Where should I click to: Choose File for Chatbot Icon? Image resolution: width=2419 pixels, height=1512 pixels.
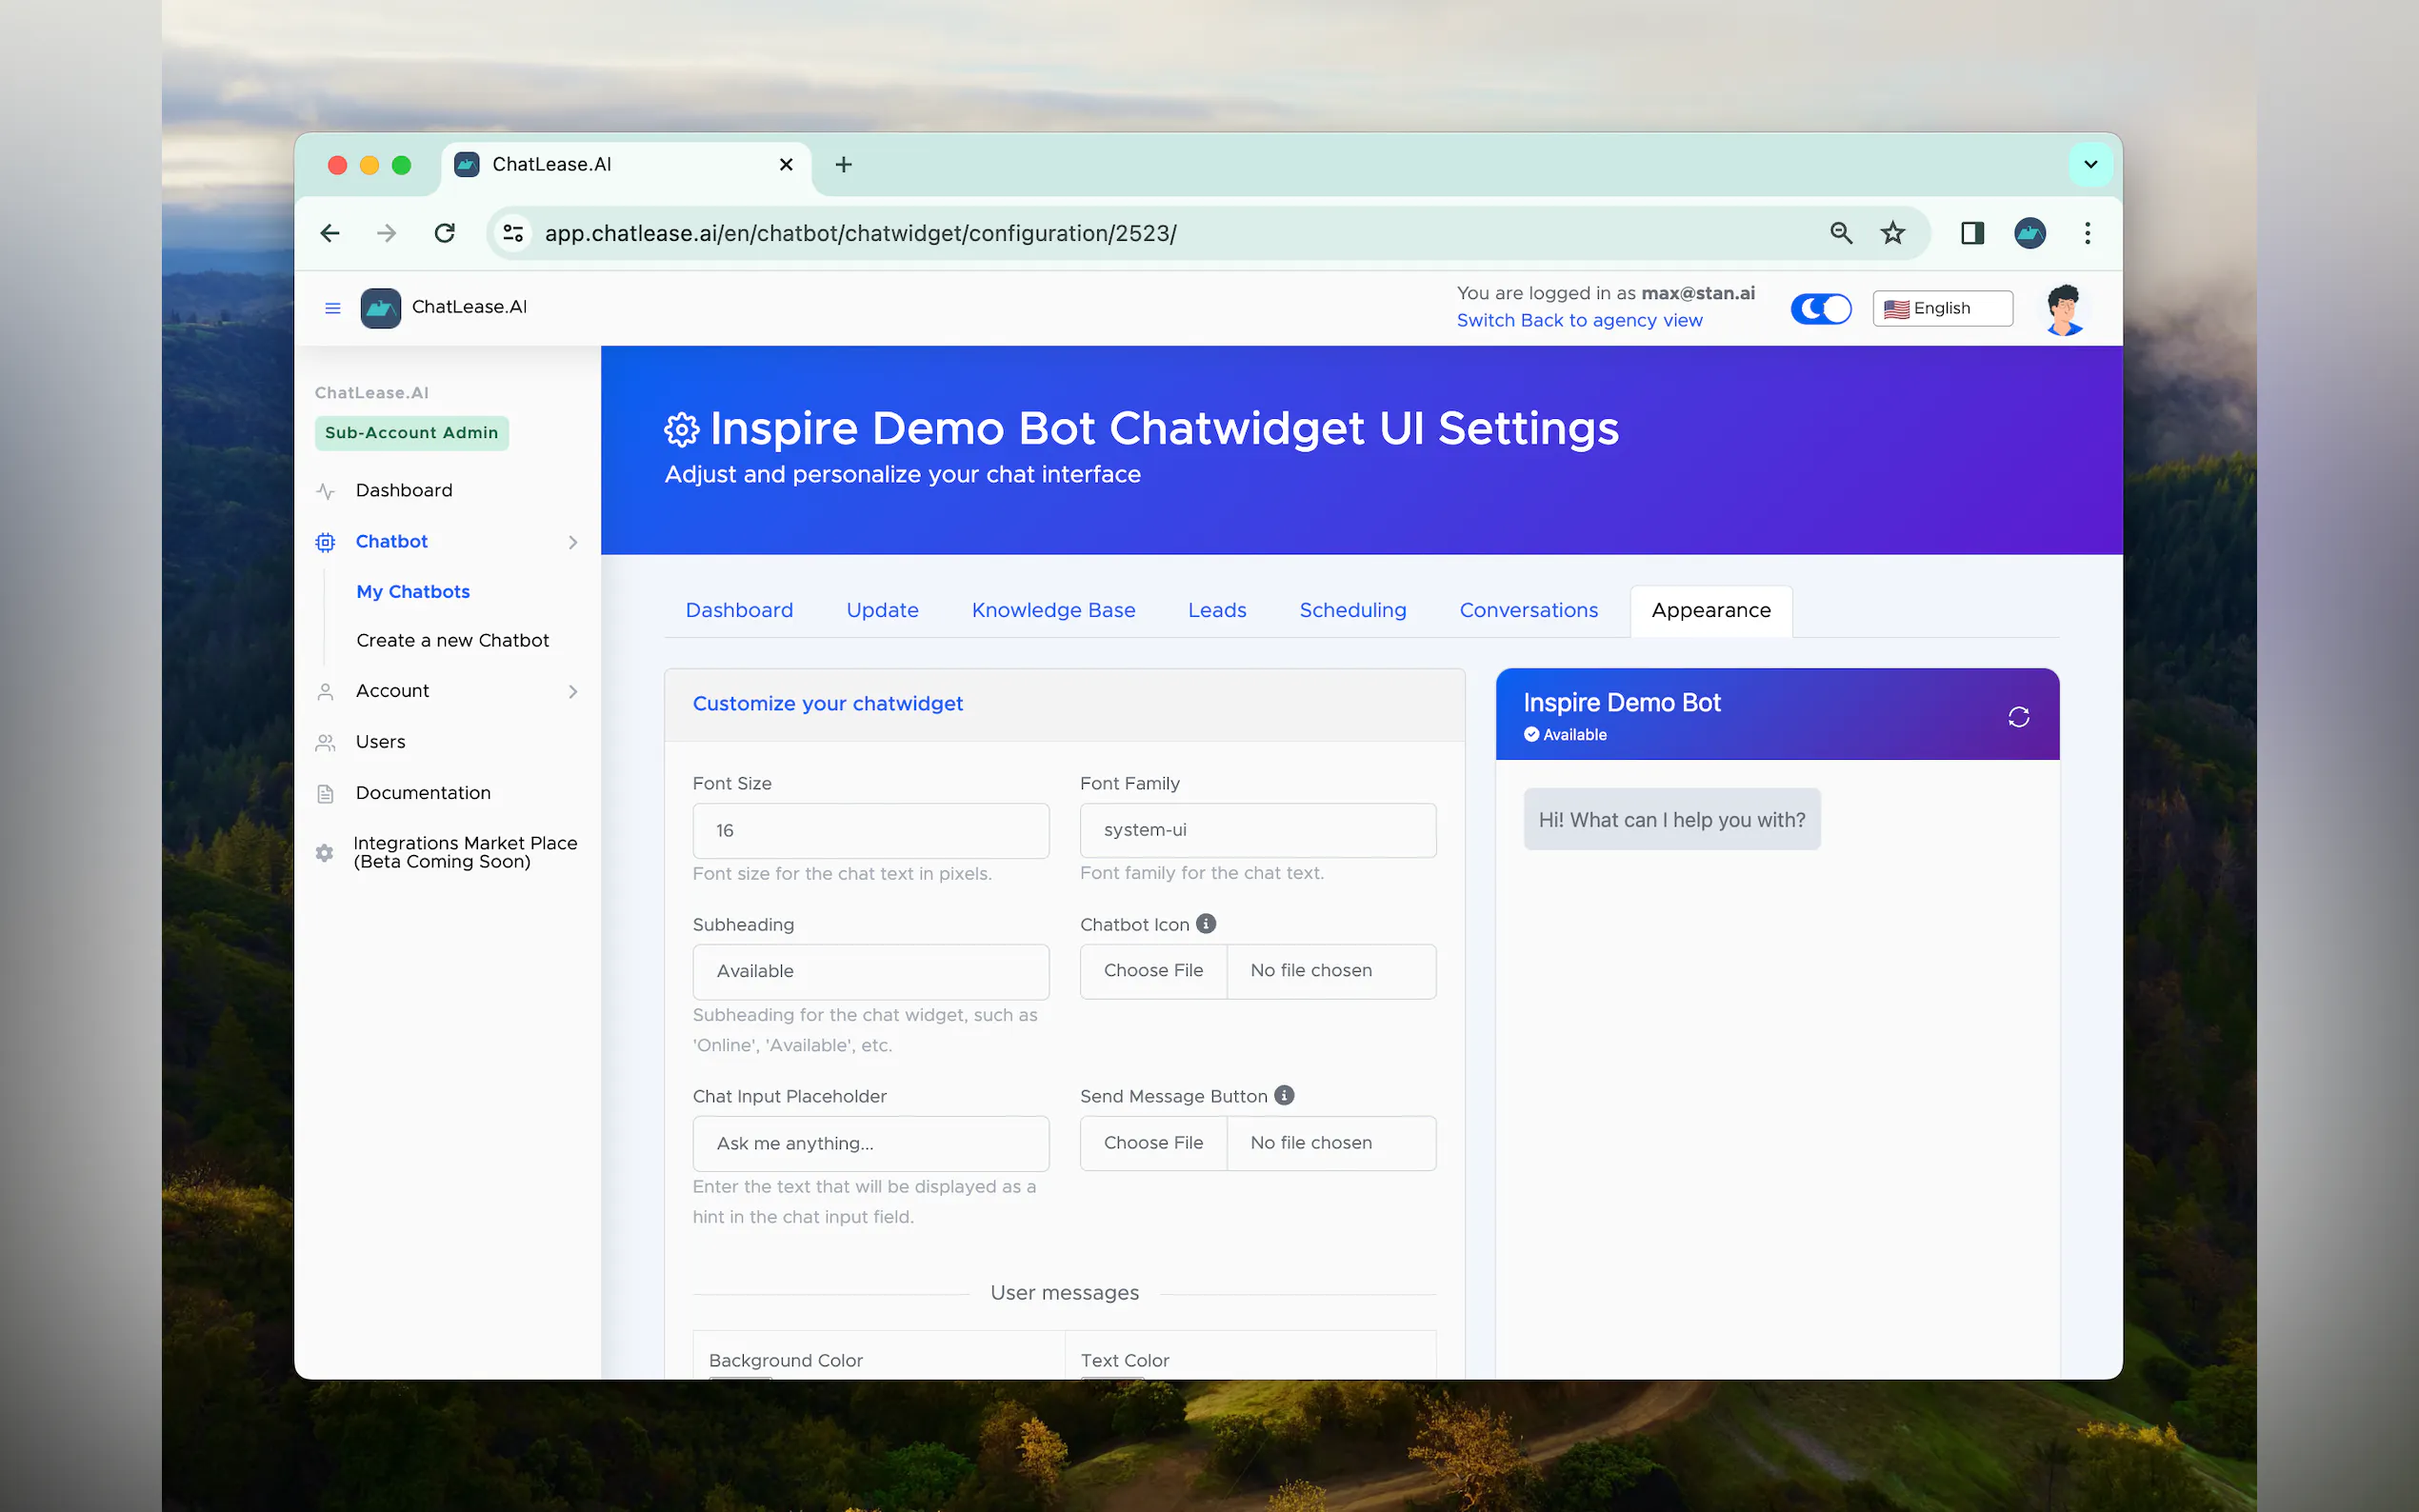pos(1153,970)
